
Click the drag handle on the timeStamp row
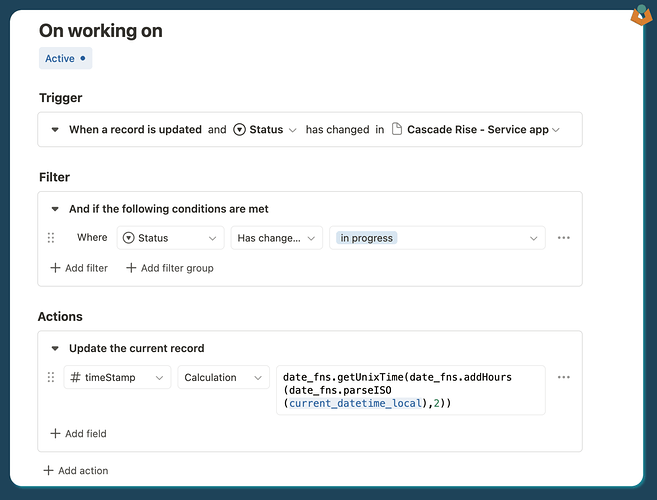(x=51, y=377)
